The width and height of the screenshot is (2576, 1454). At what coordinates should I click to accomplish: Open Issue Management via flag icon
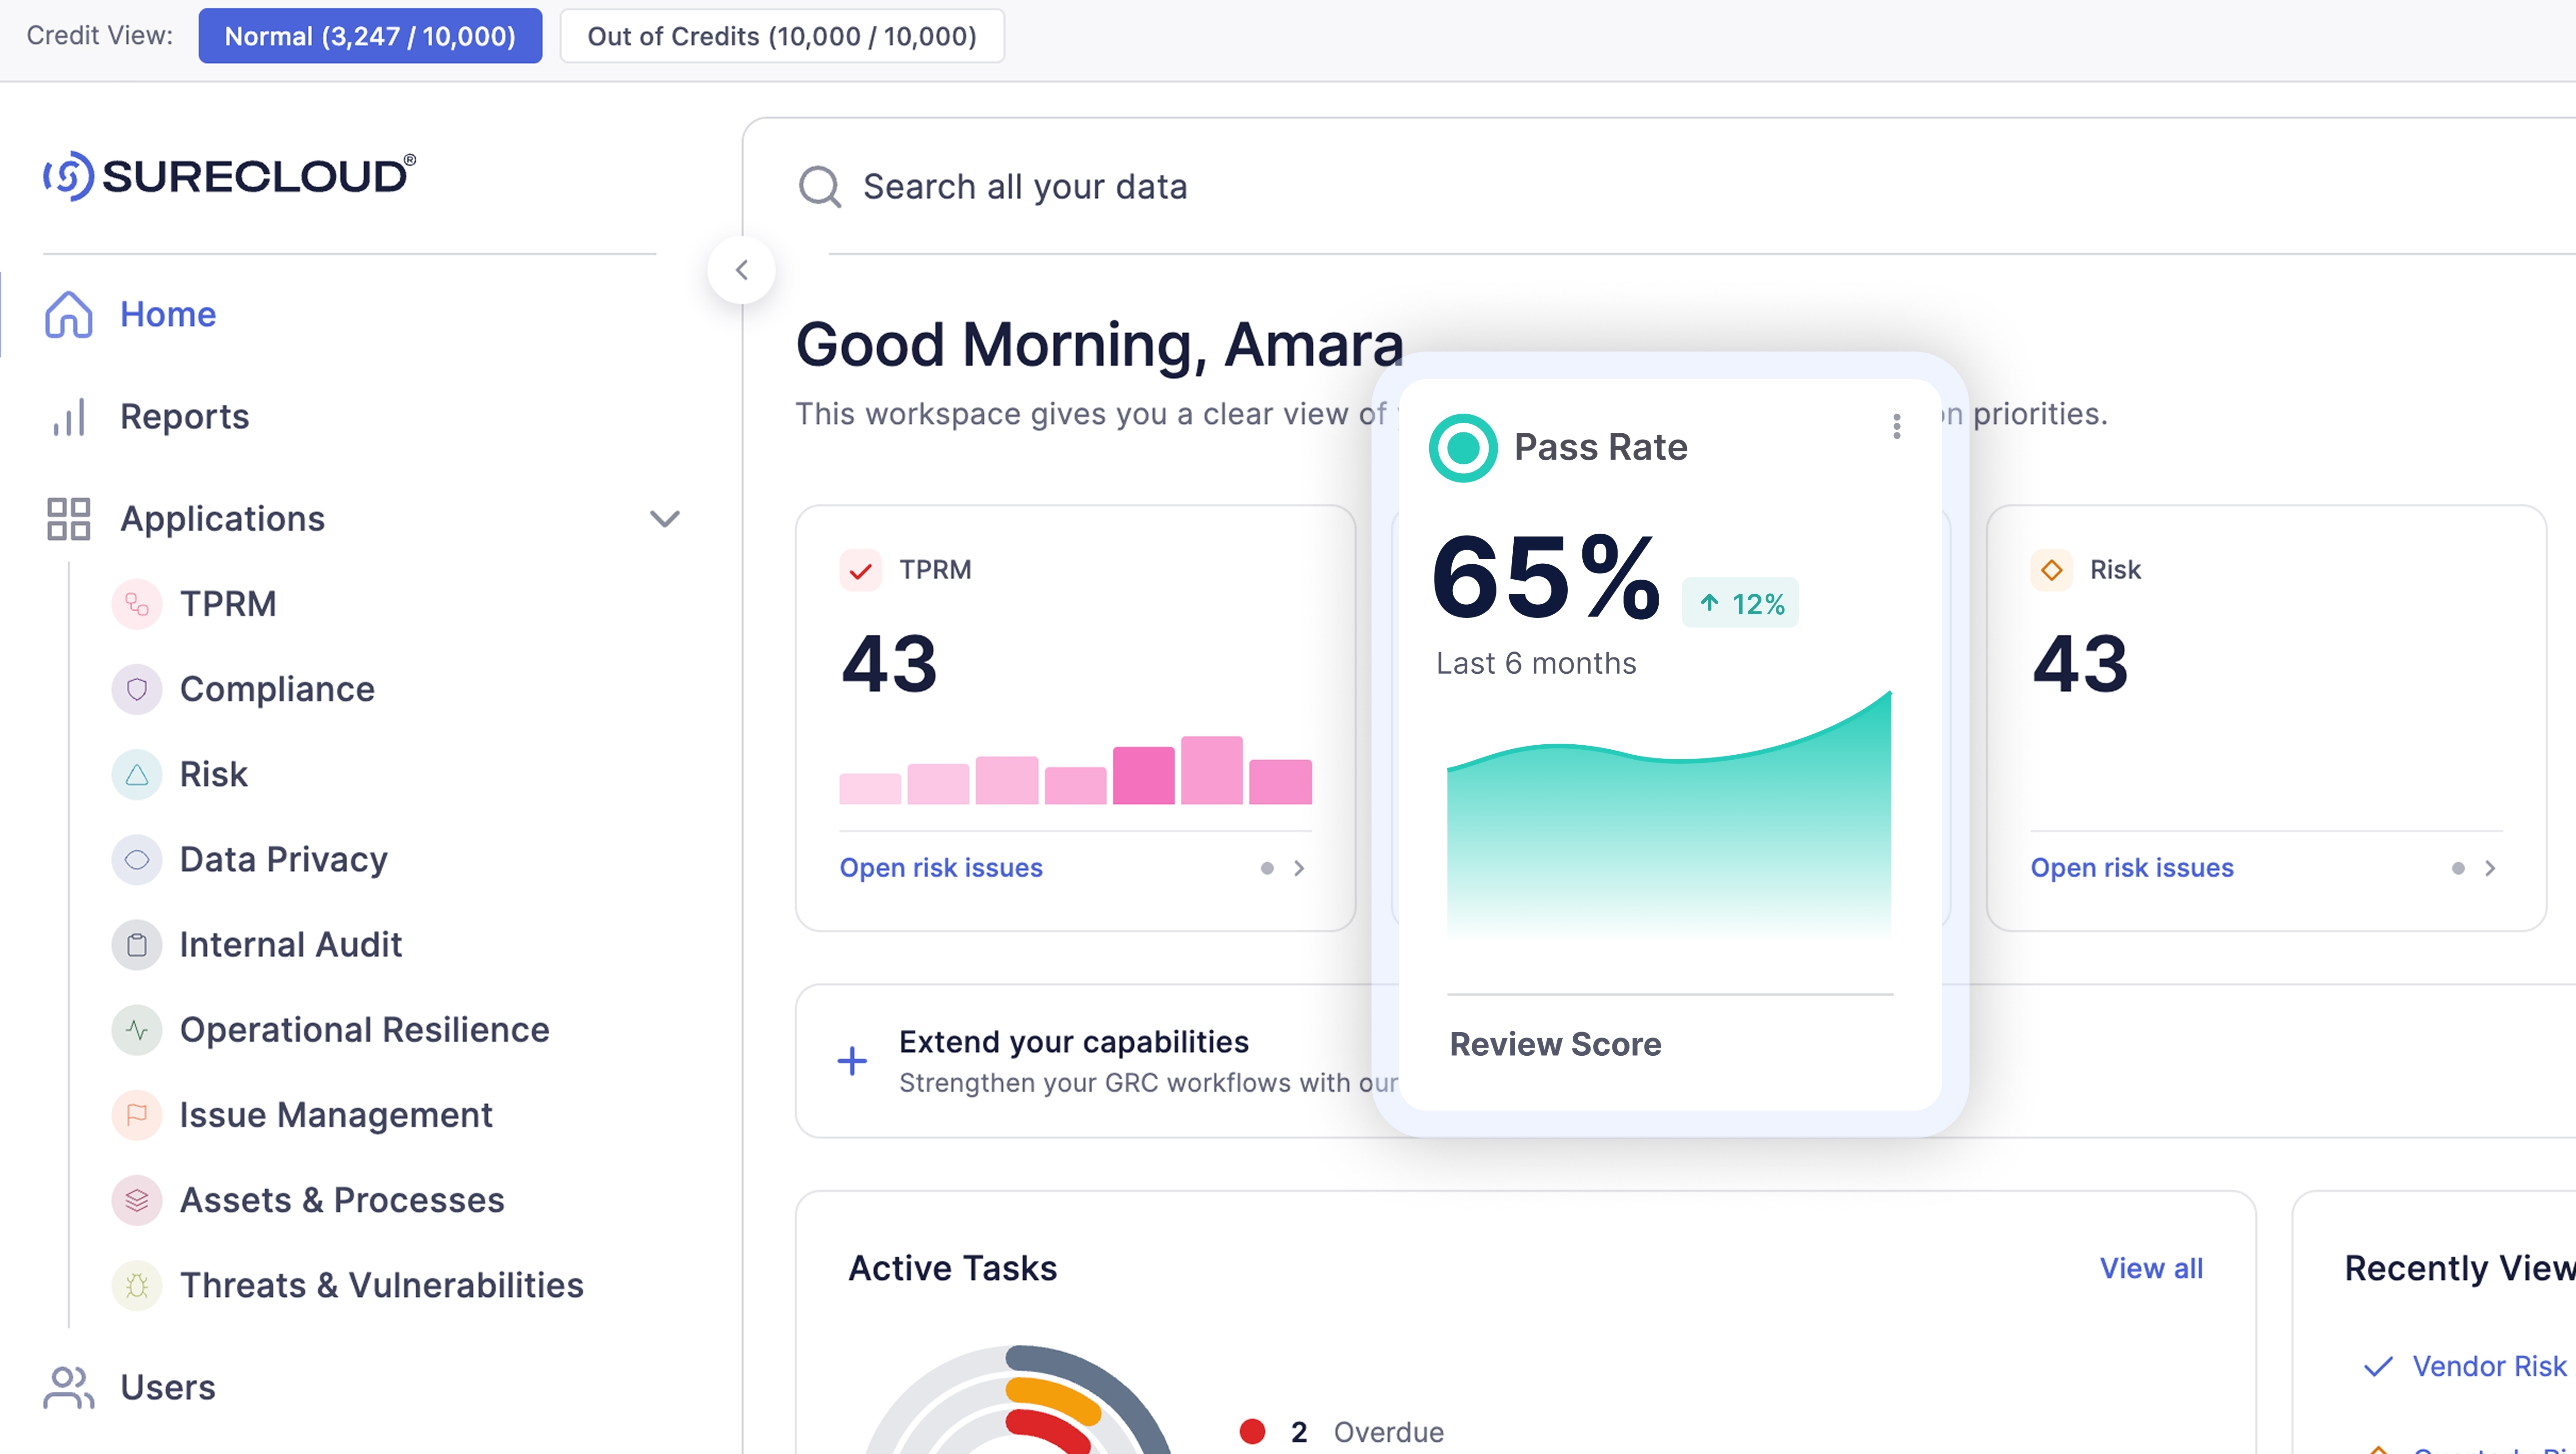(x=137, y=1114)
